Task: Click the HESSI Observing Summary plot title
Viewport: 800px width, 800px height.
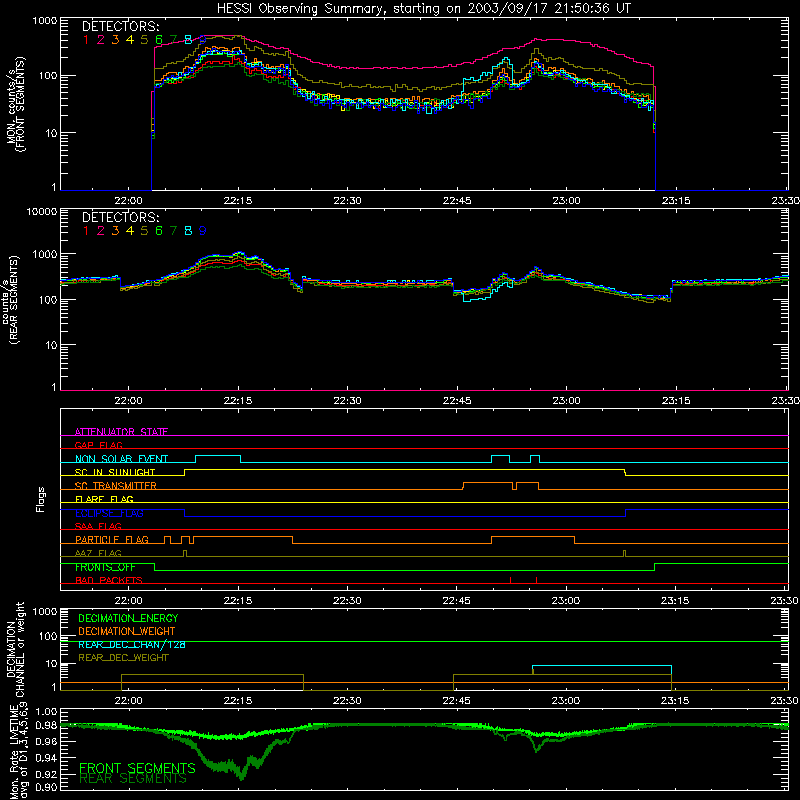Action: (x=424, y=8)
